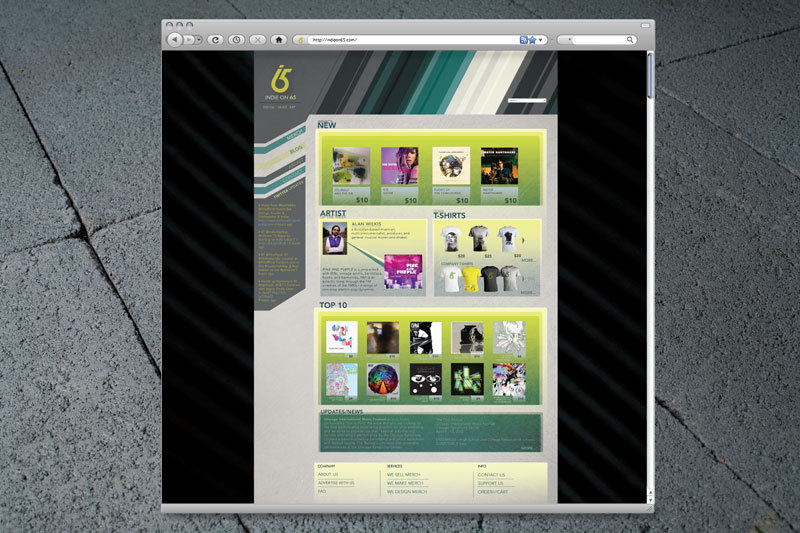Open the ALAN WILKIS artist name link
The width and height of the screenshot is (800, 533).
366,224
